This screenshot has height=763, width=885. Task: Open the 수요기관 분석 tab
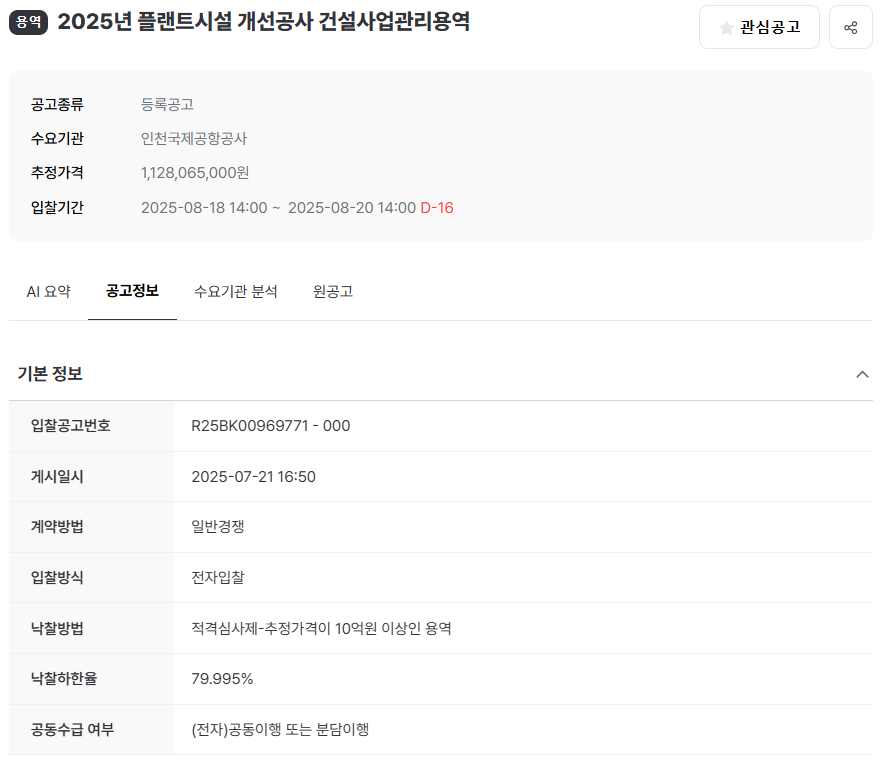235,292
